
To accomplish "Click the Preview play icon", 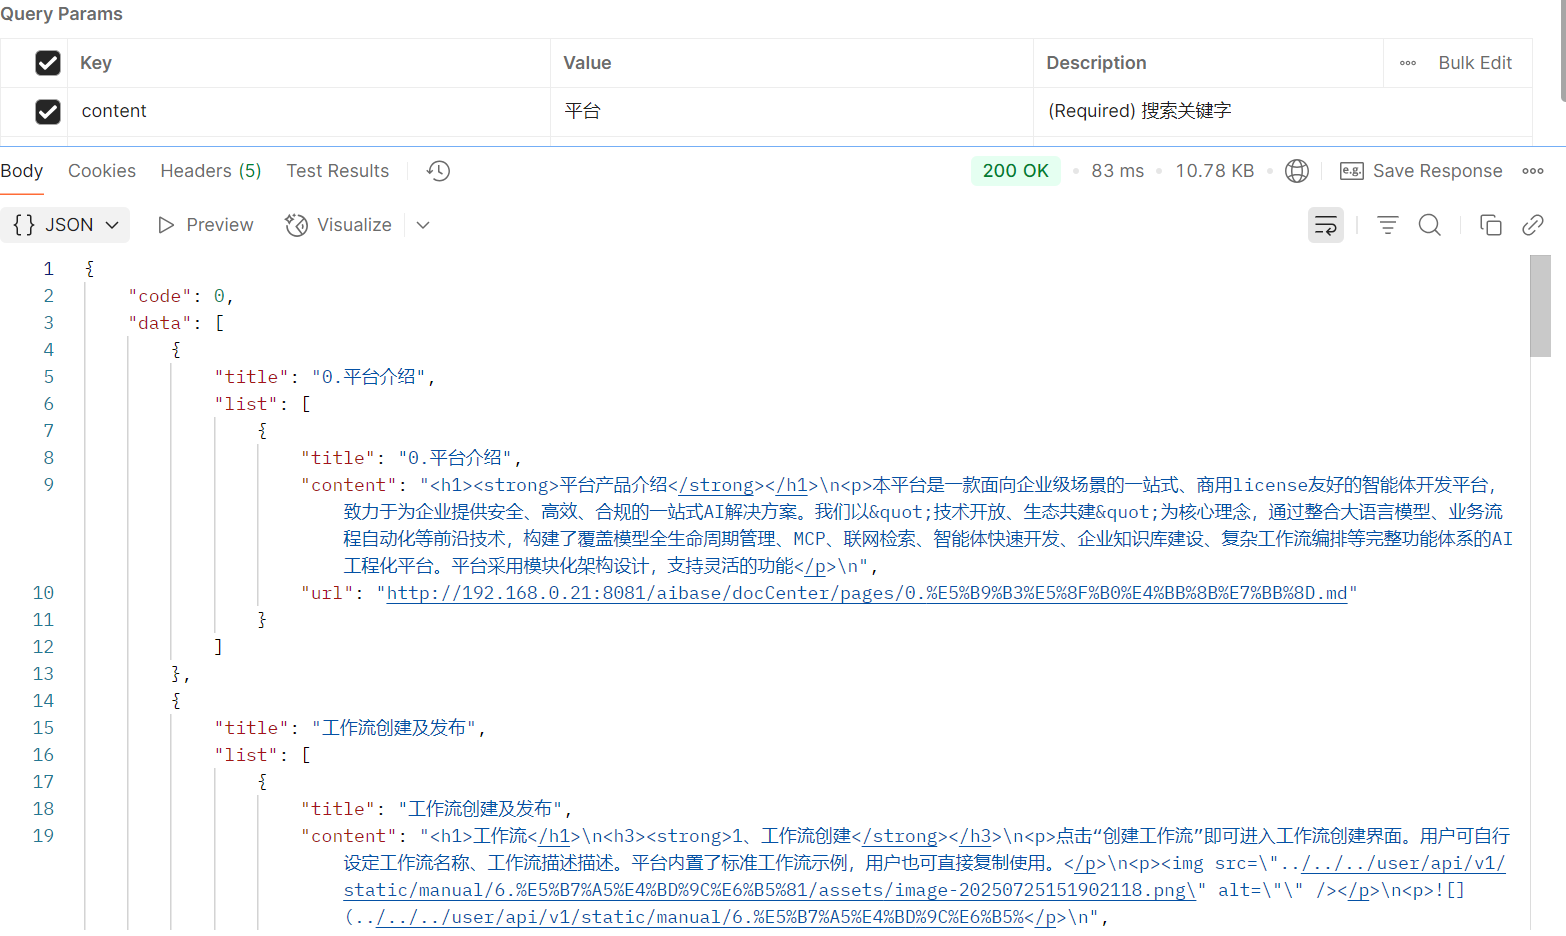I will [x=166, y=225].
